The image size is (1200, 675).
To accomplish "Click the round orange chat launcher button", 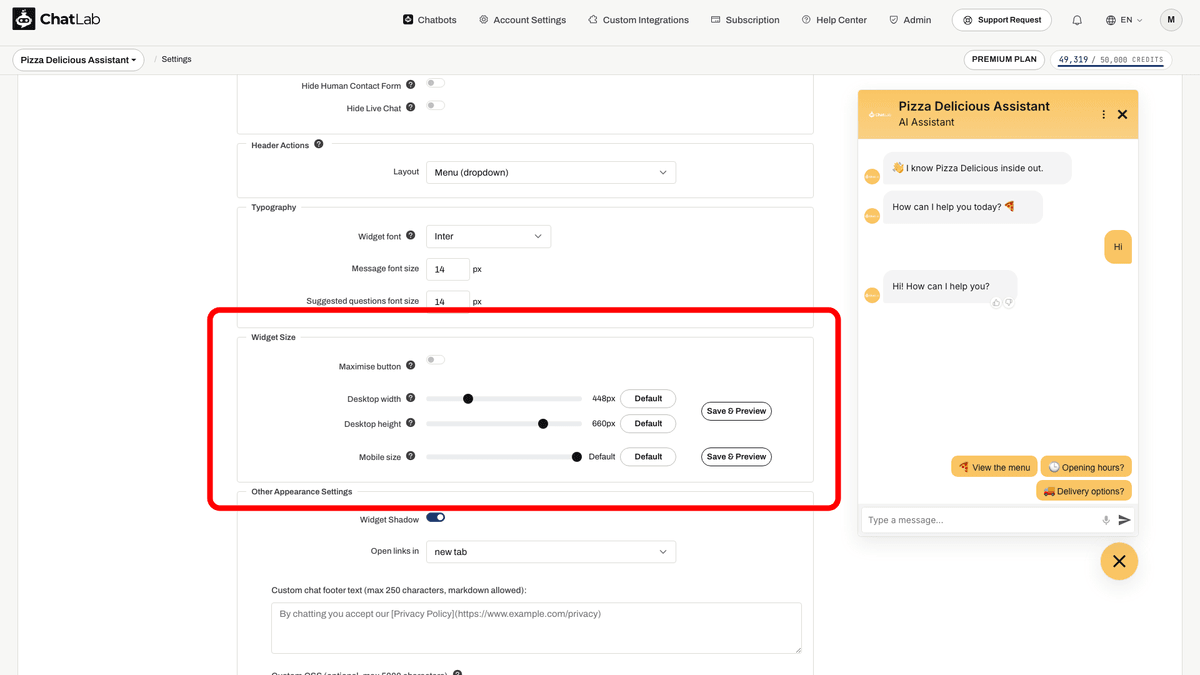I will click(1119, 561).
